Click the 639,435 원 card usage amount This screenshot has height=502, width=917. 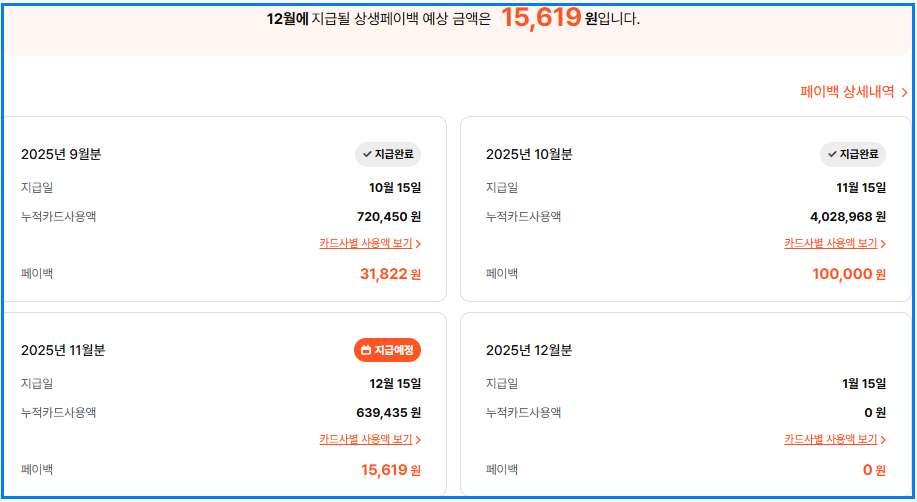[388, 412]
